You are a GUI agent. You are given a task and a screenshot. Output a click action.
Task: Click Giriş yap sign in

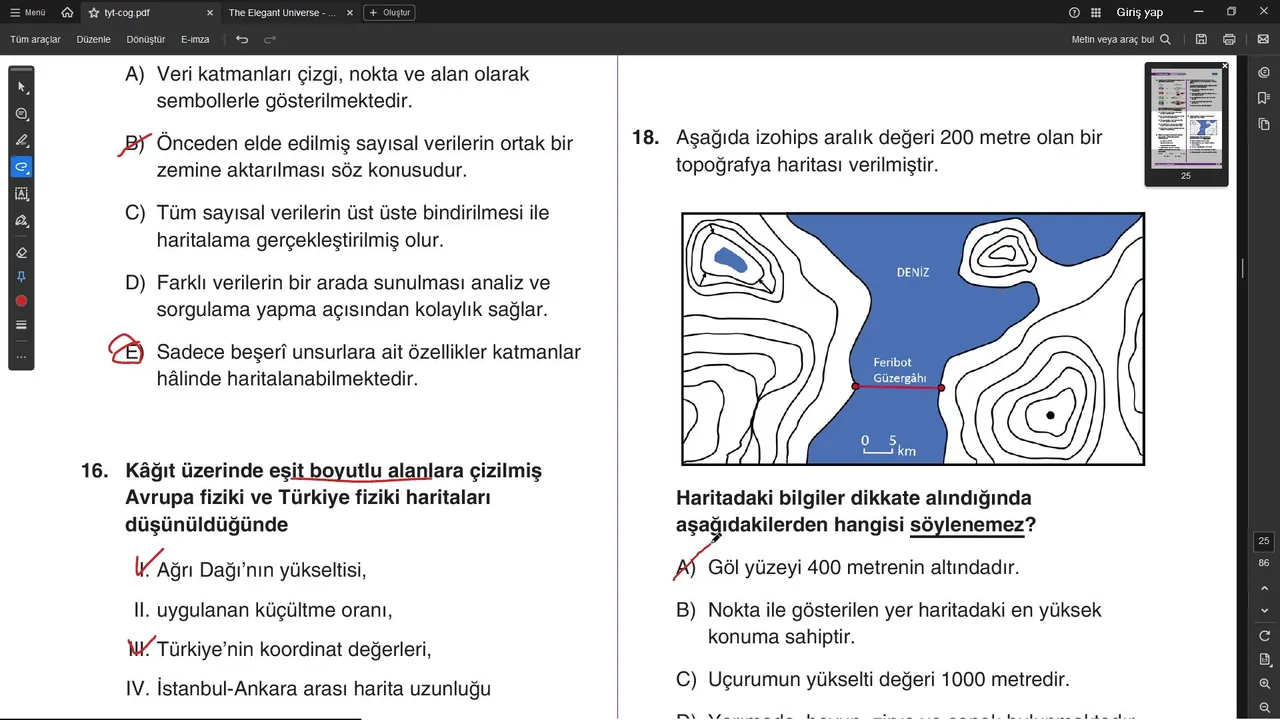point(1139,13)
